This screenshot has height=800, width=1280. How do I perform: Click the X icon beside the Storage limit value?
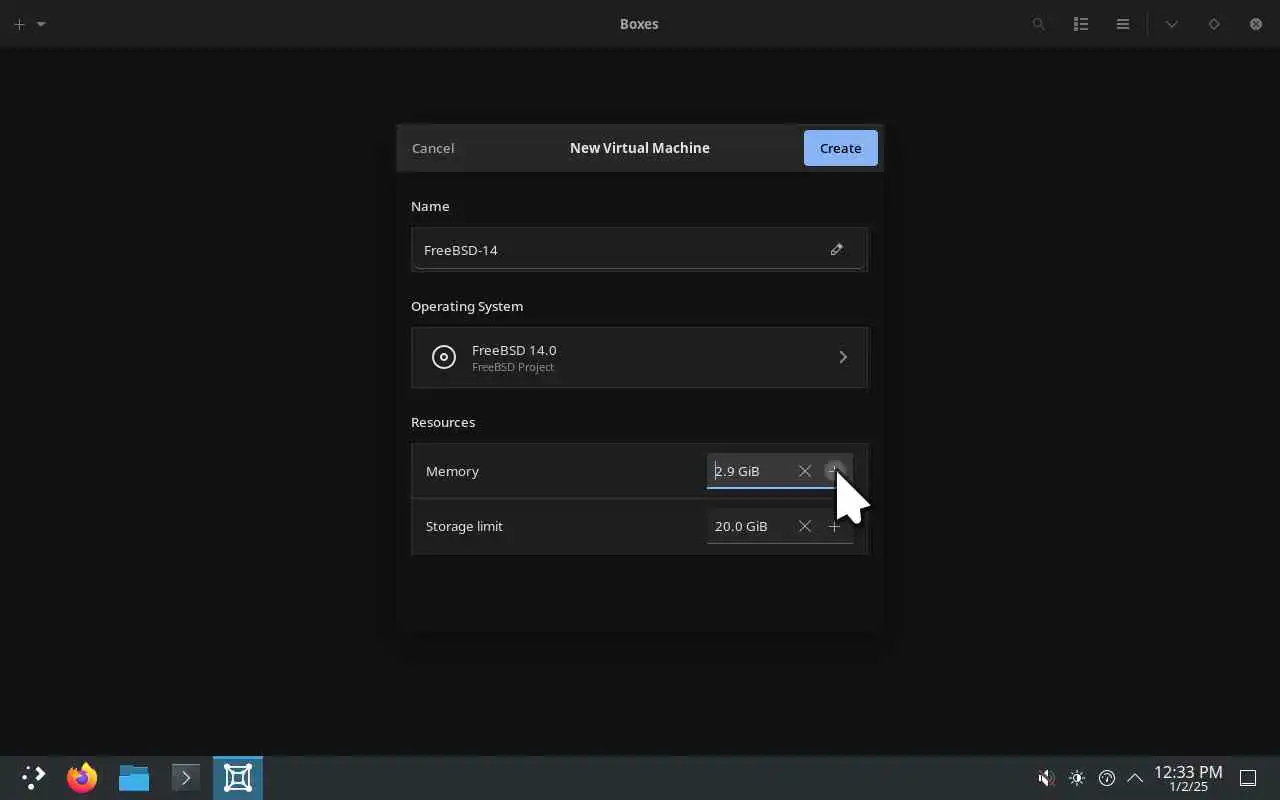coord(804,526)
